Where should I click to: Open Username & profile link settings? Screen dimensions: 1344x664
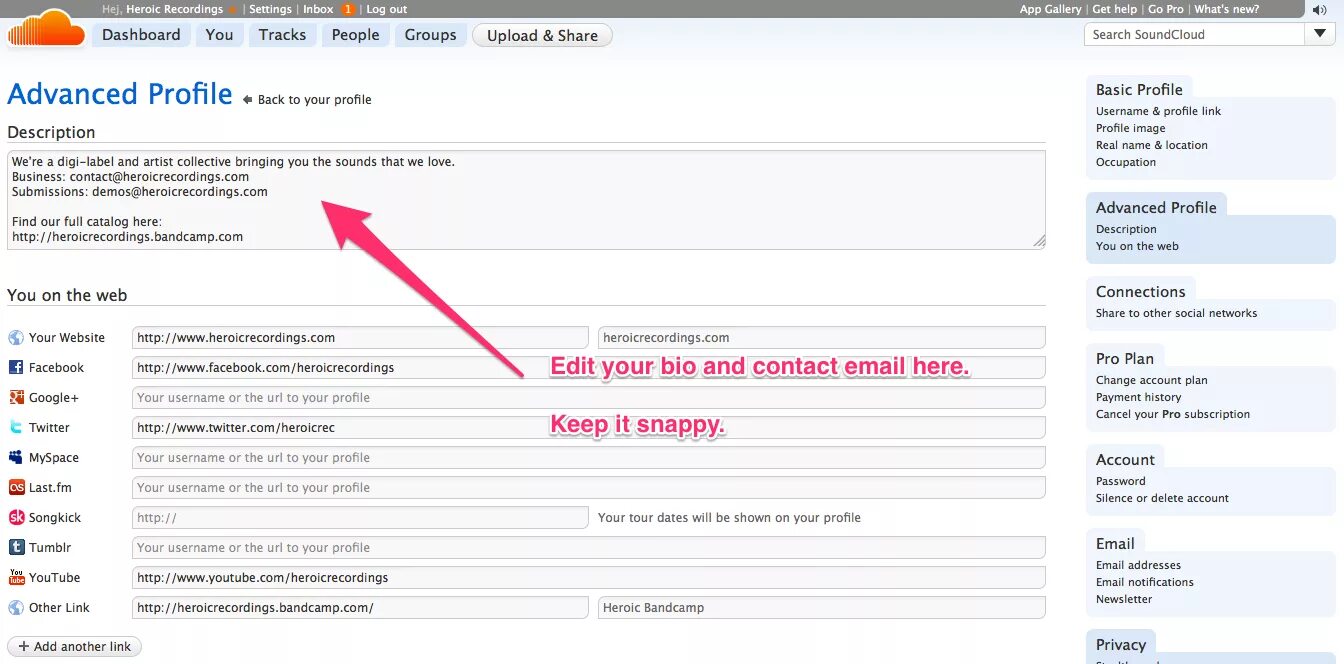tap(1158, 111)
